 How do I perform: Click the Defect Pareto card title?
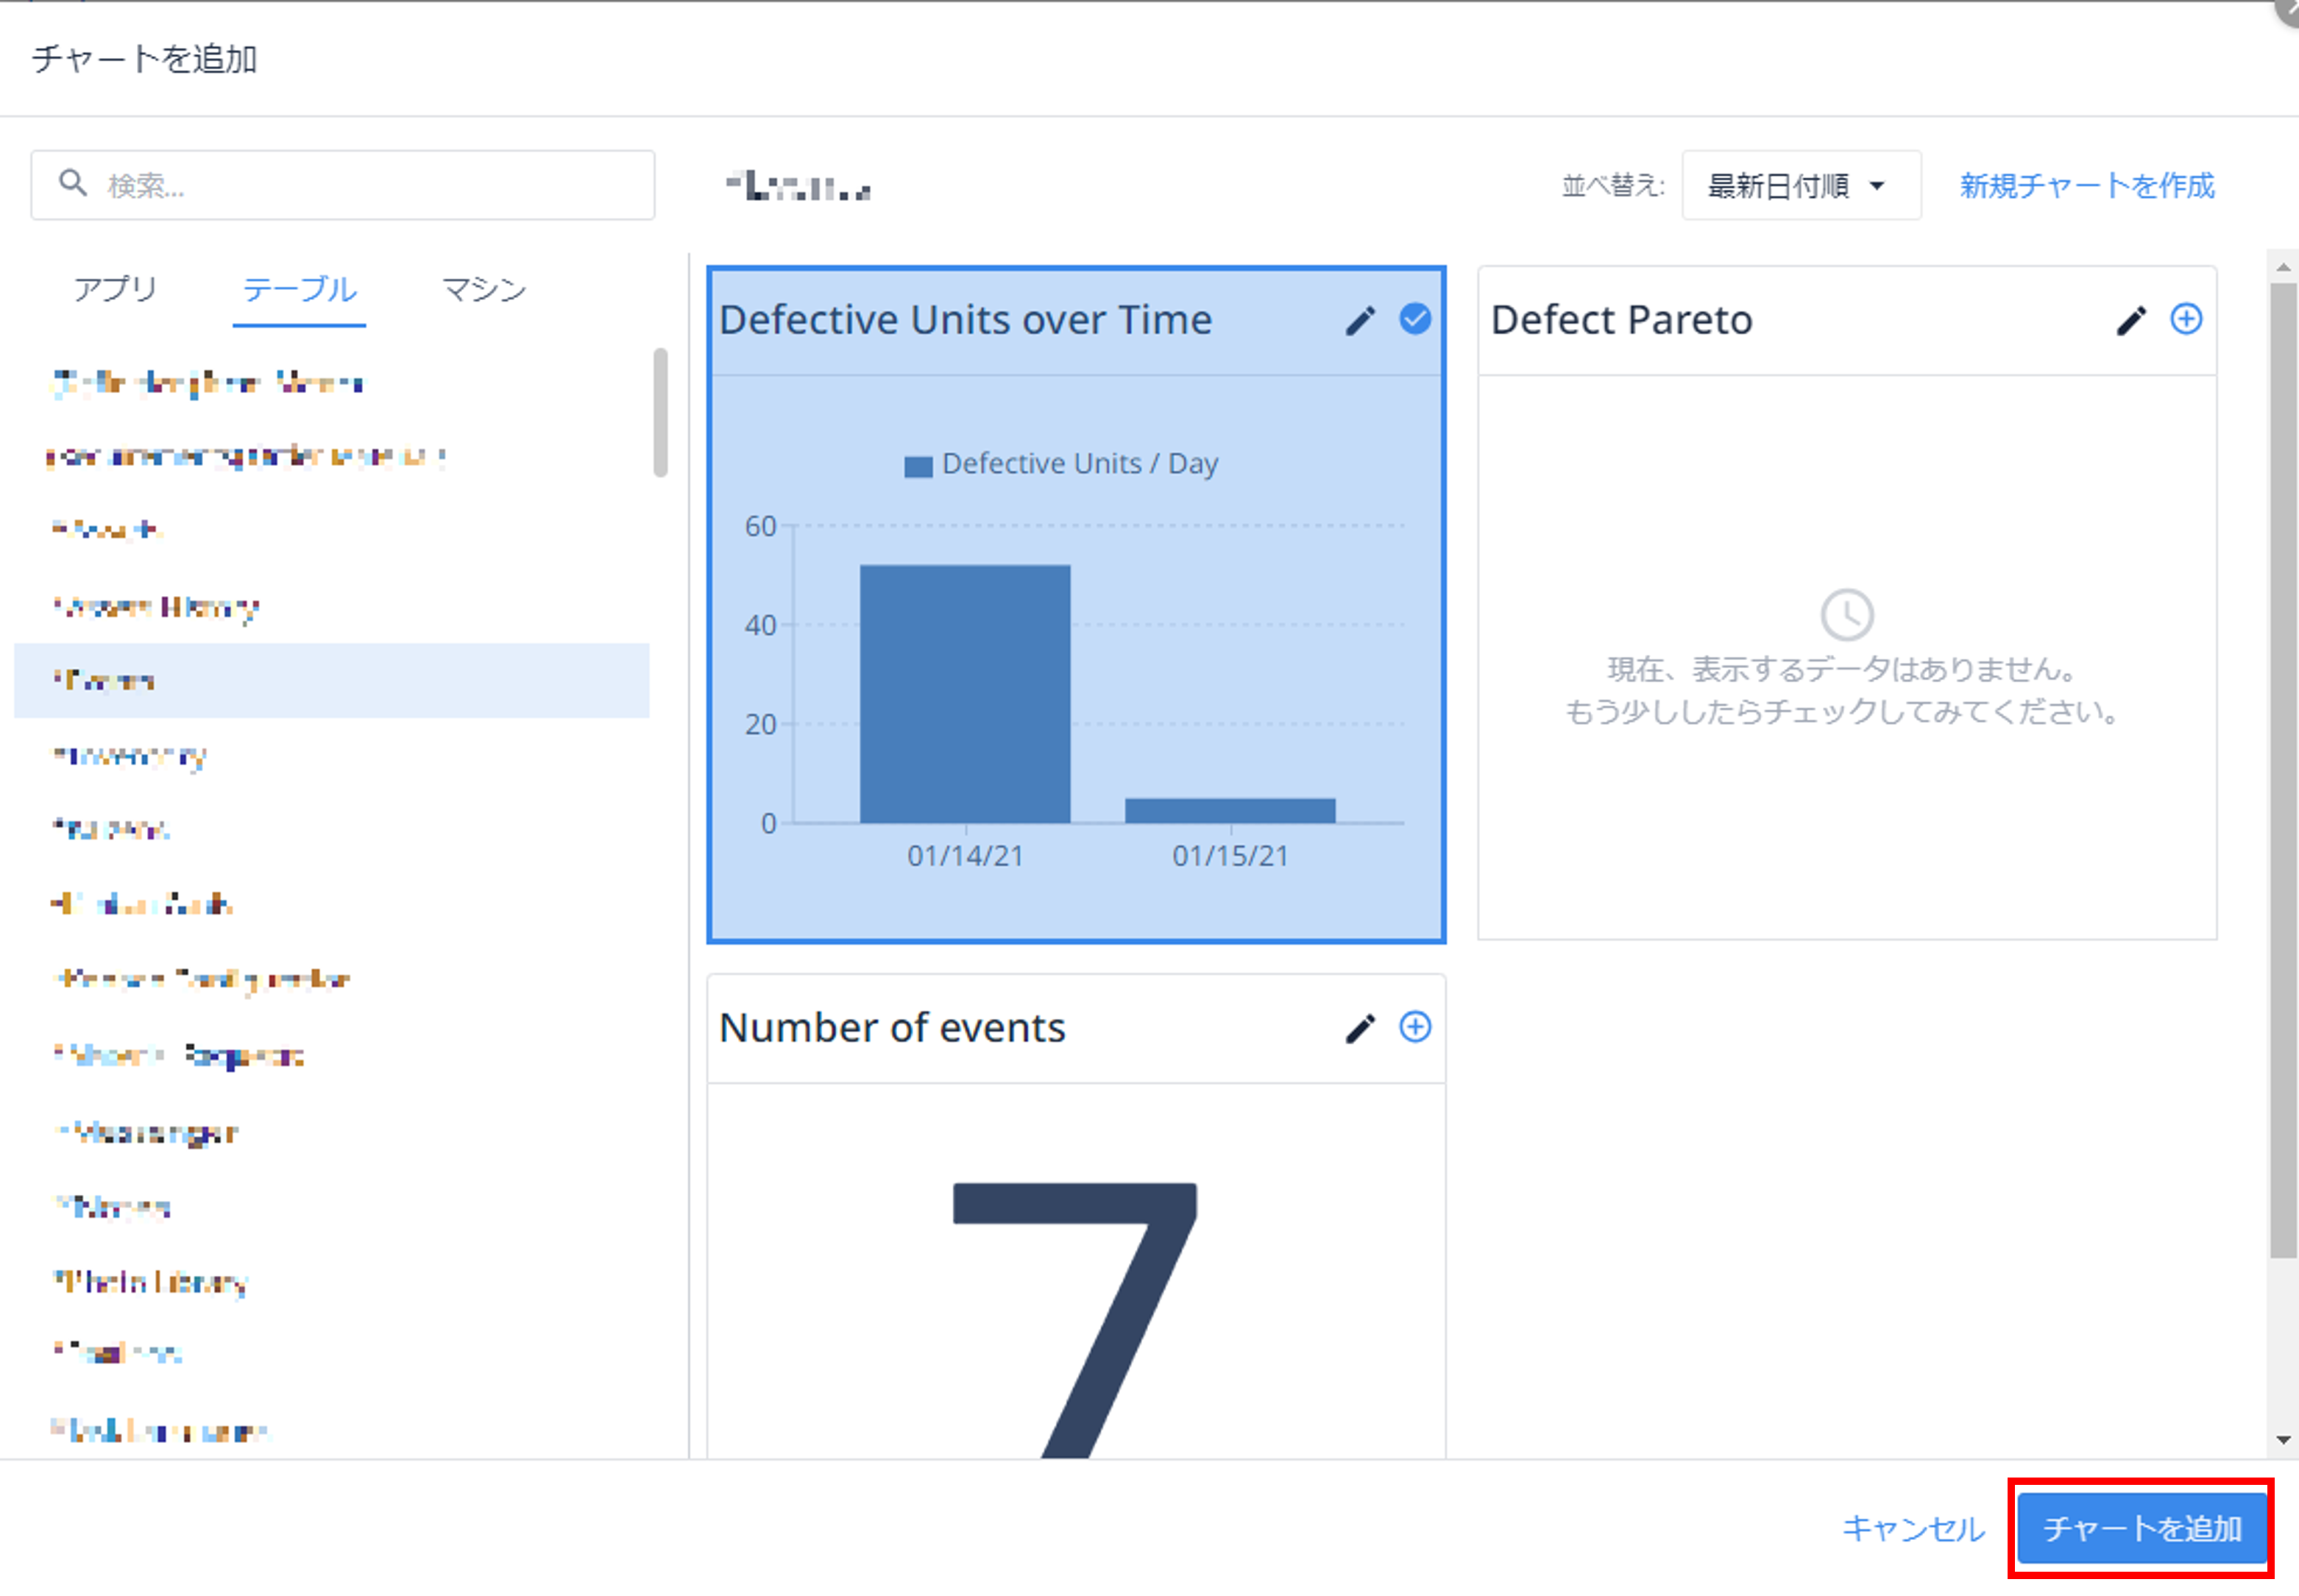[x=1621, y=320]
